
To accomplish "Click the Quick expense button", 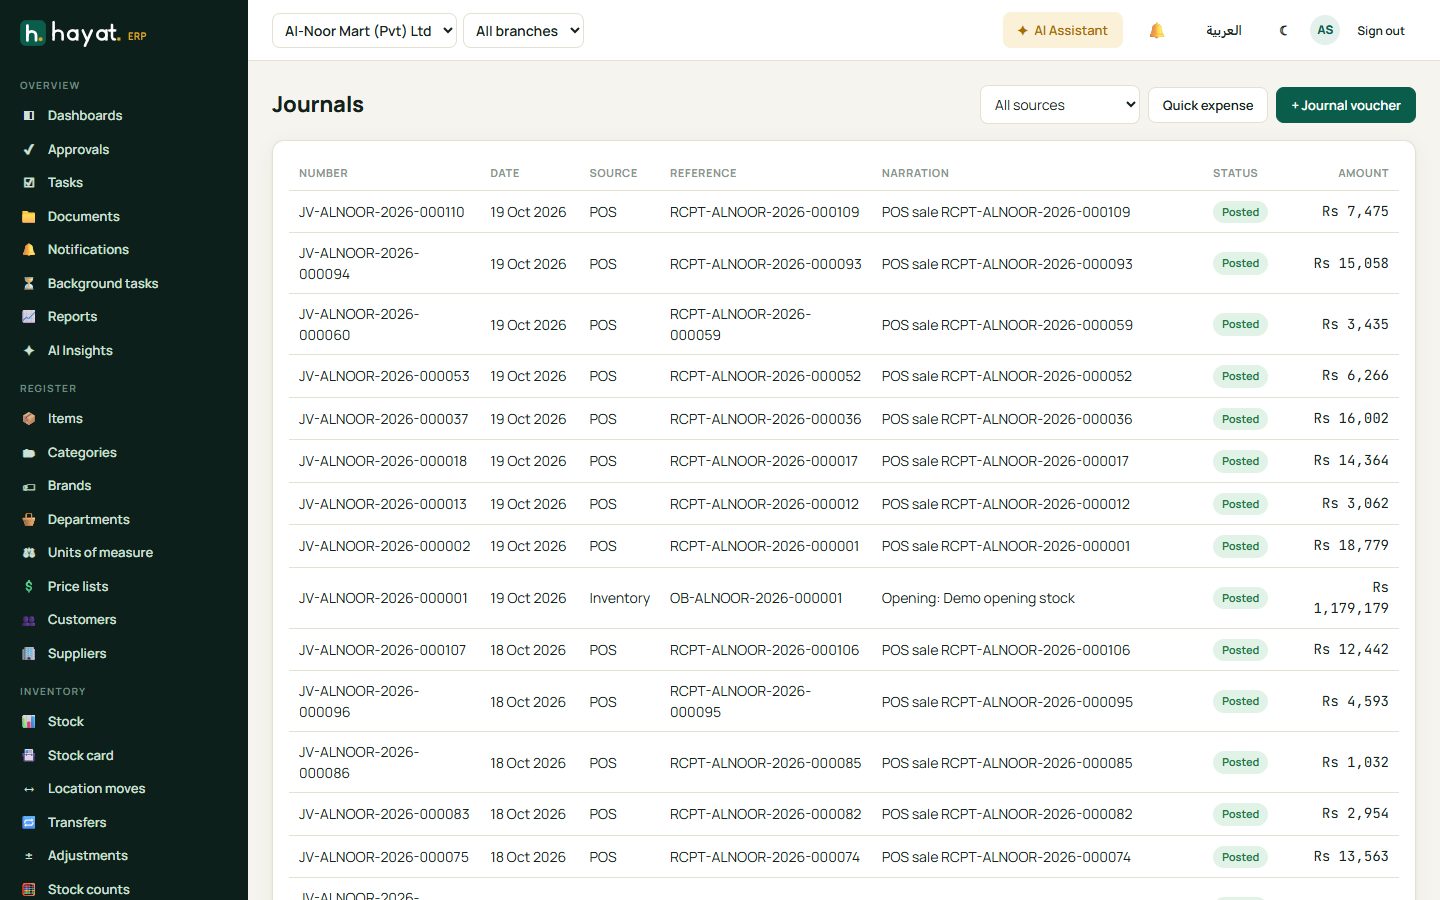I will click(1208, 105).
